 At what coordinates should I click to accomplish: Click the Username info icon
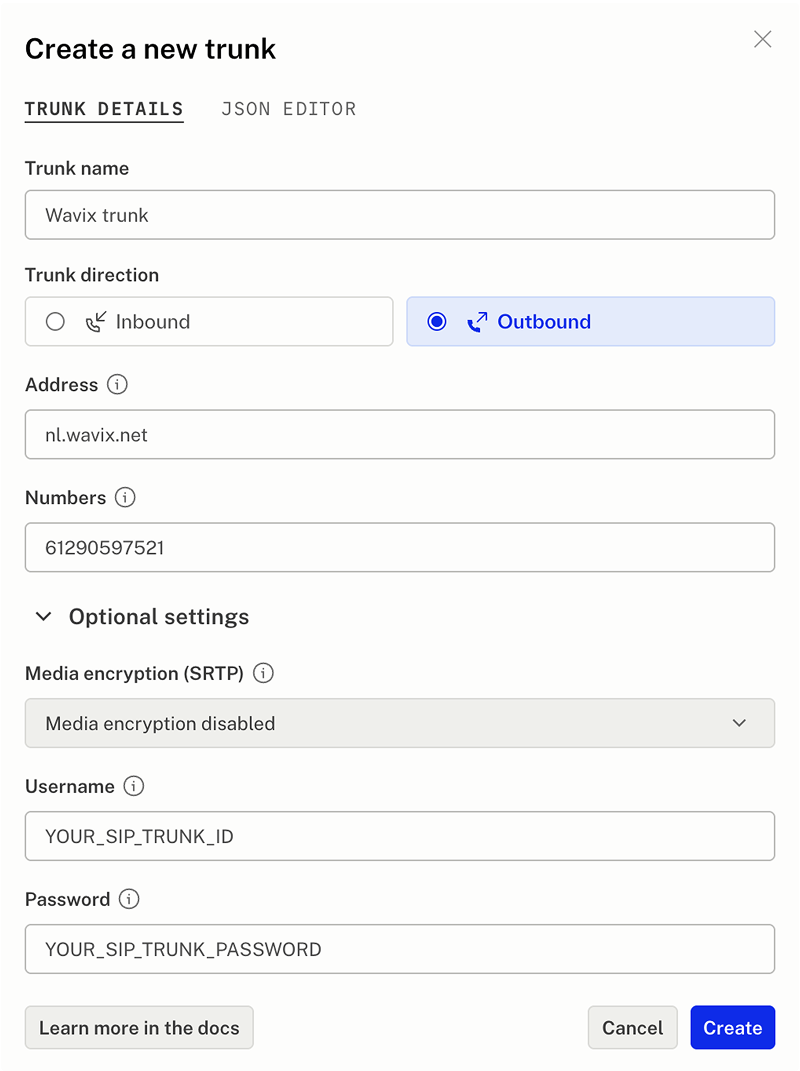click(134, 787)
